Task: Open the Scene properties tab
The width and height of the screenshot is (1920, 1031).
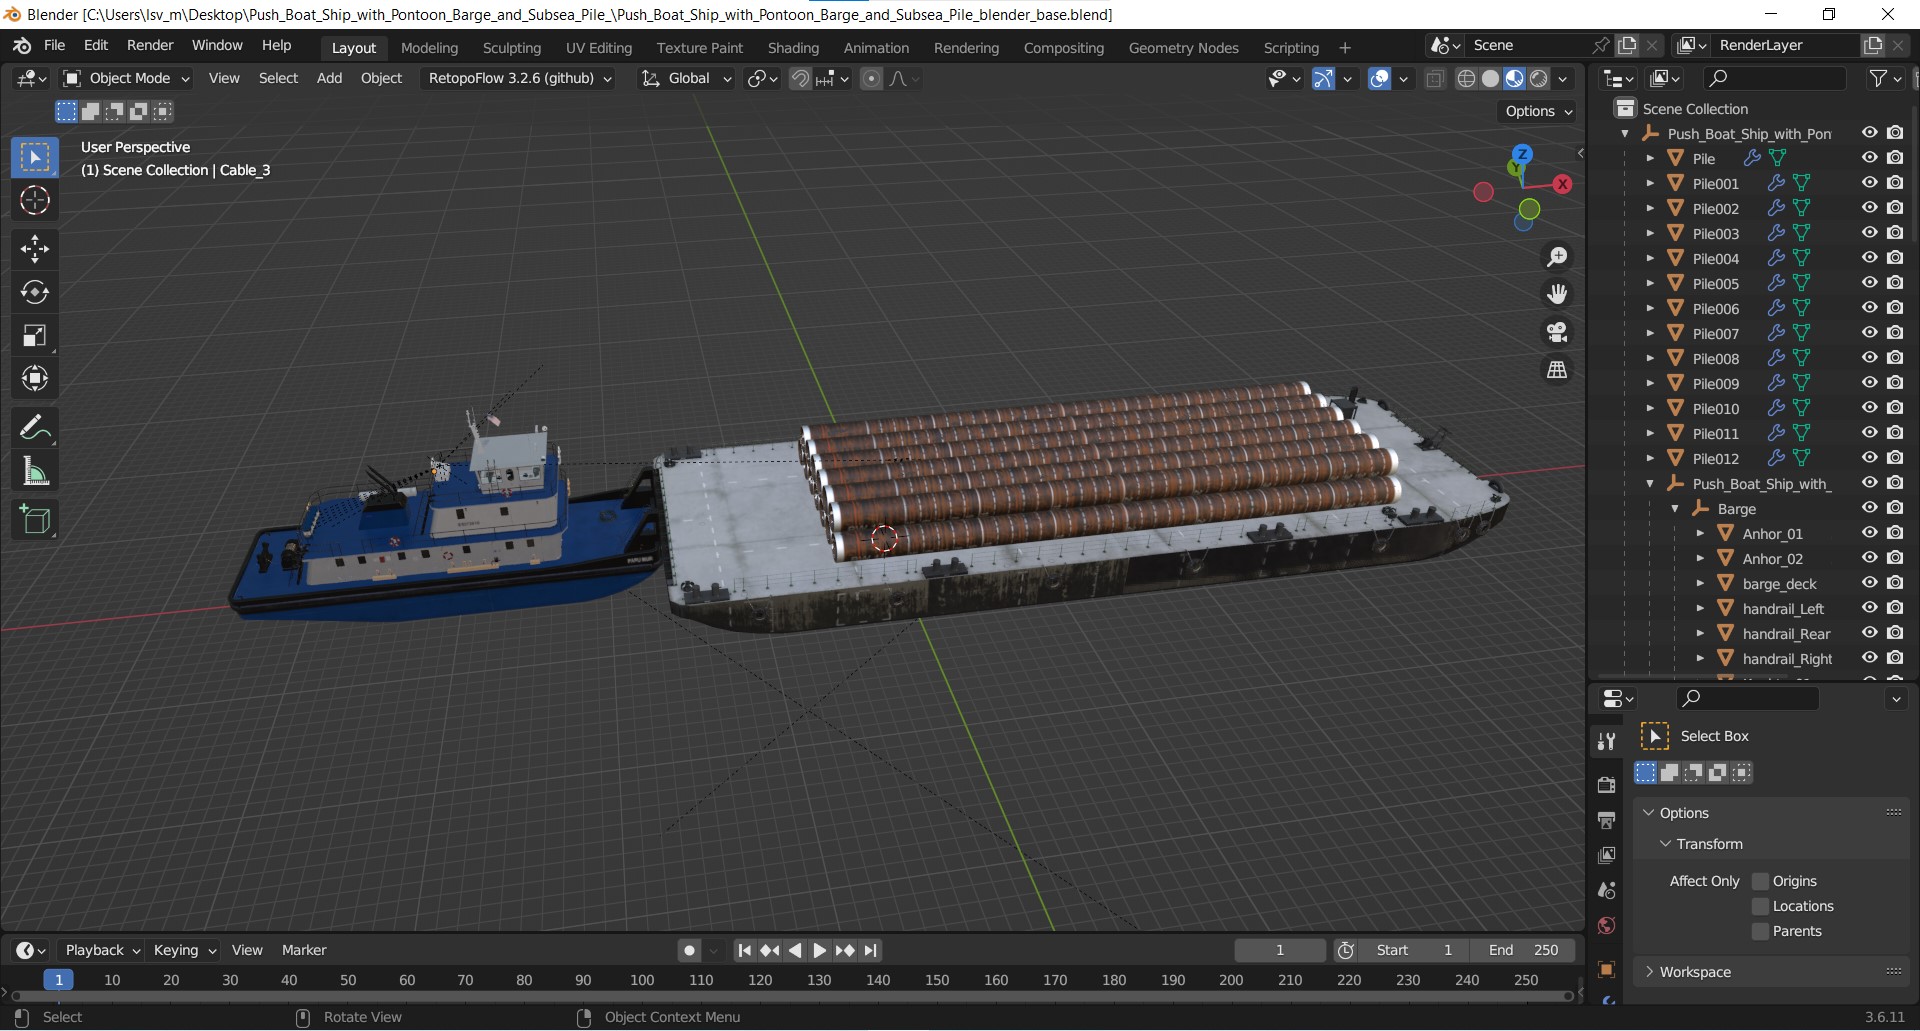Action: tap(1607, 890)
